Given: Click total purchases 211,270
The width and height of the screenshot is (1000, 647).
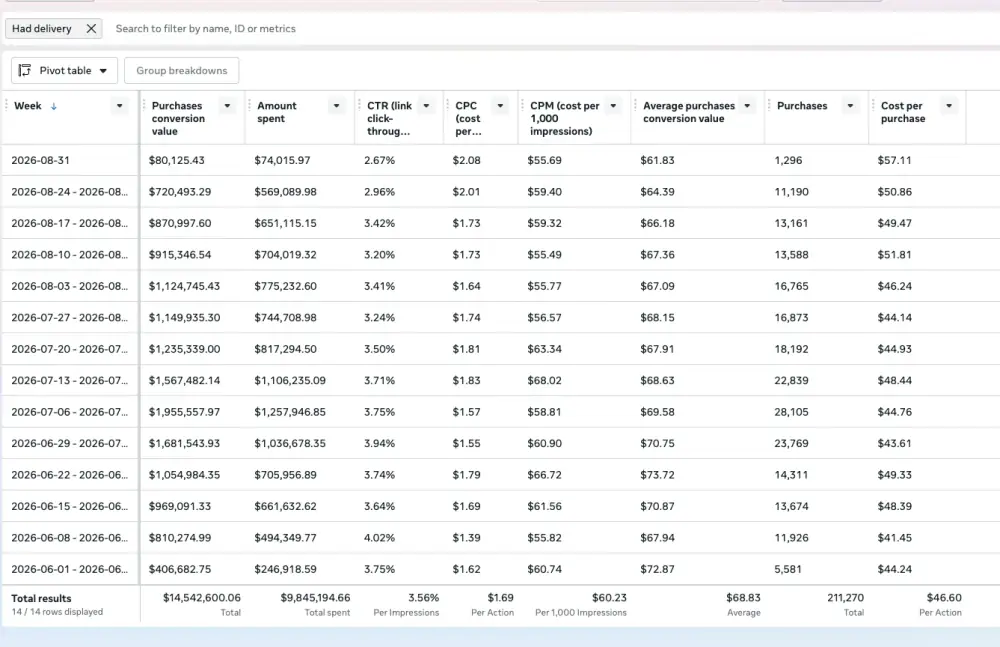Looking at the screenshot, I should tap(846, 598).
